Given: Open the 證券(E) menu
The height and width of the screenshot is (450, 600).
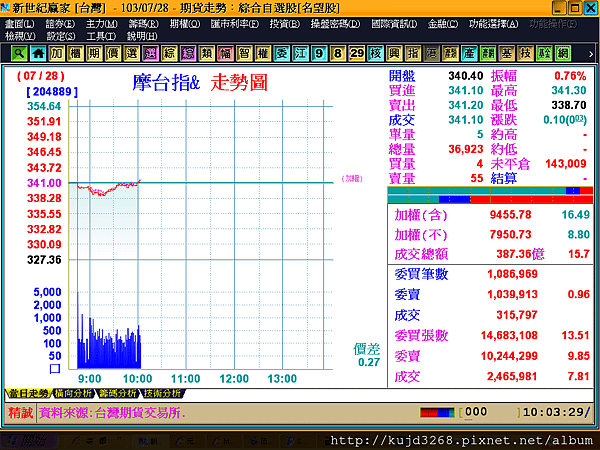Looking at the screenshot, I should pos(60,24).
